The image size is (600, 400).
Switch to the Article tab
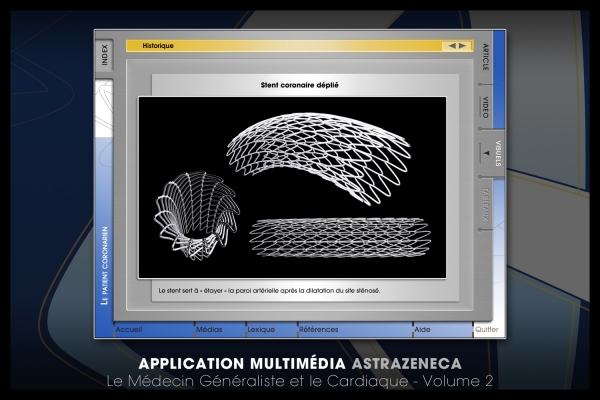486,58
